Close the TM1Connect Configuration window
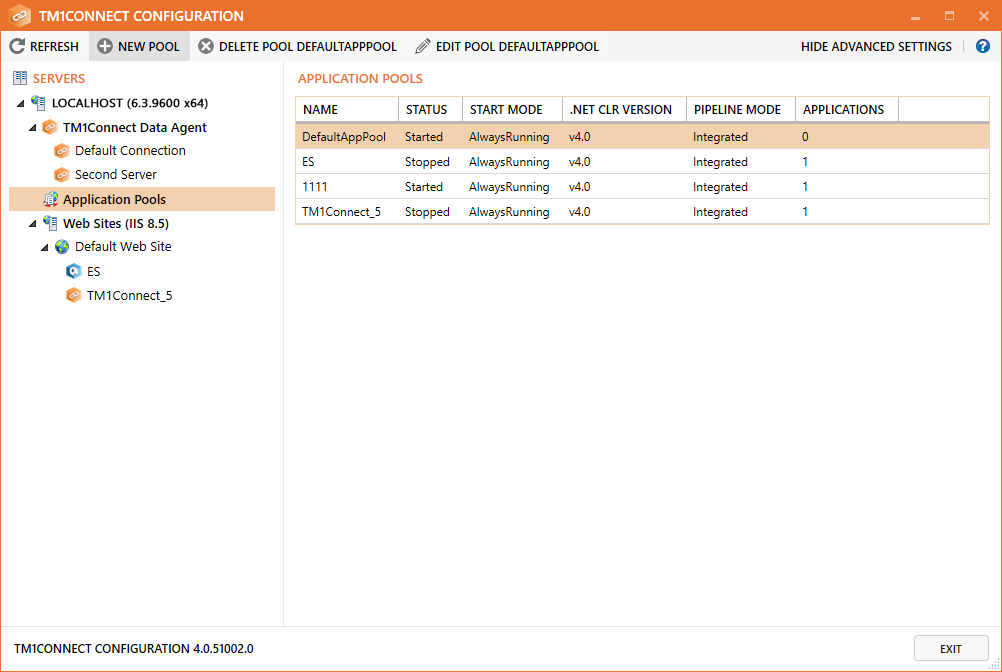This screenshot has height=672, width=1002. click(983, 16)
